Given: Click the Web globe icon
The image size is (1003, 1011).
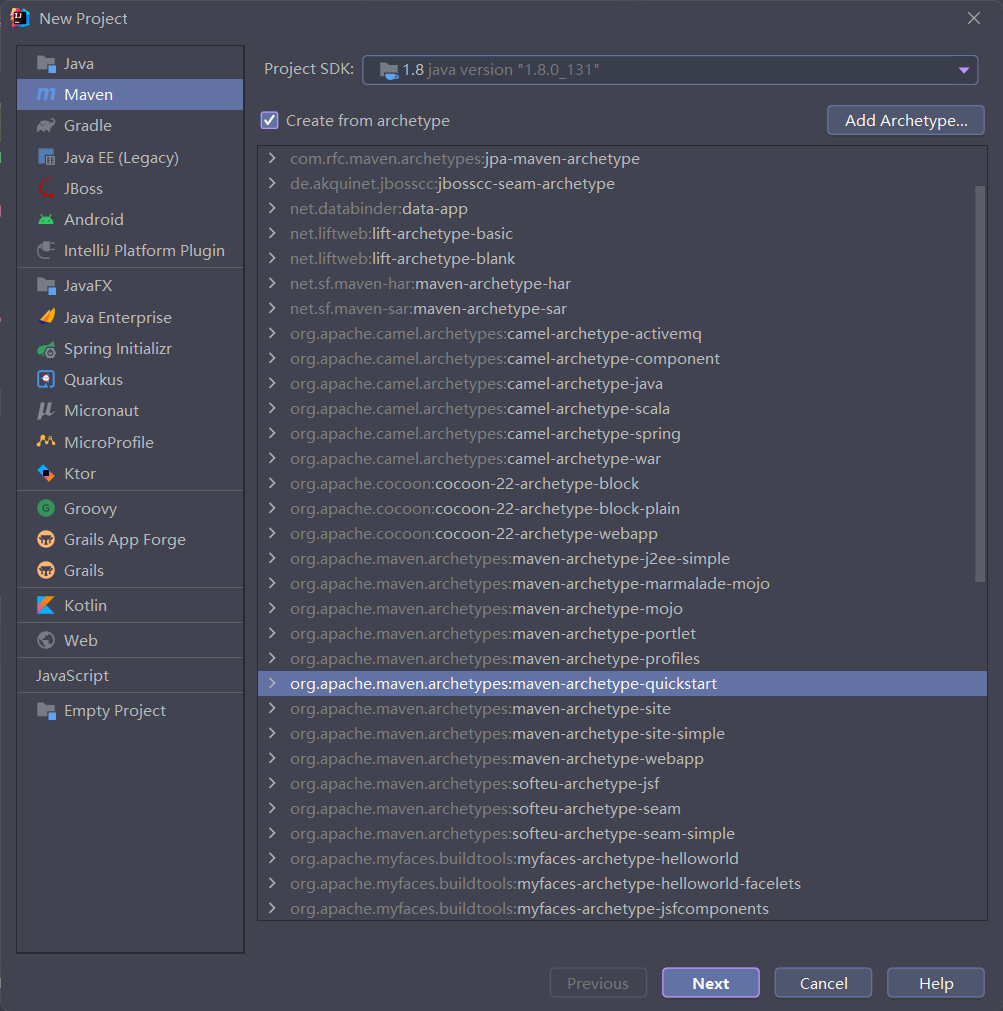Looking at the screenshot, I should coord(46,640).
